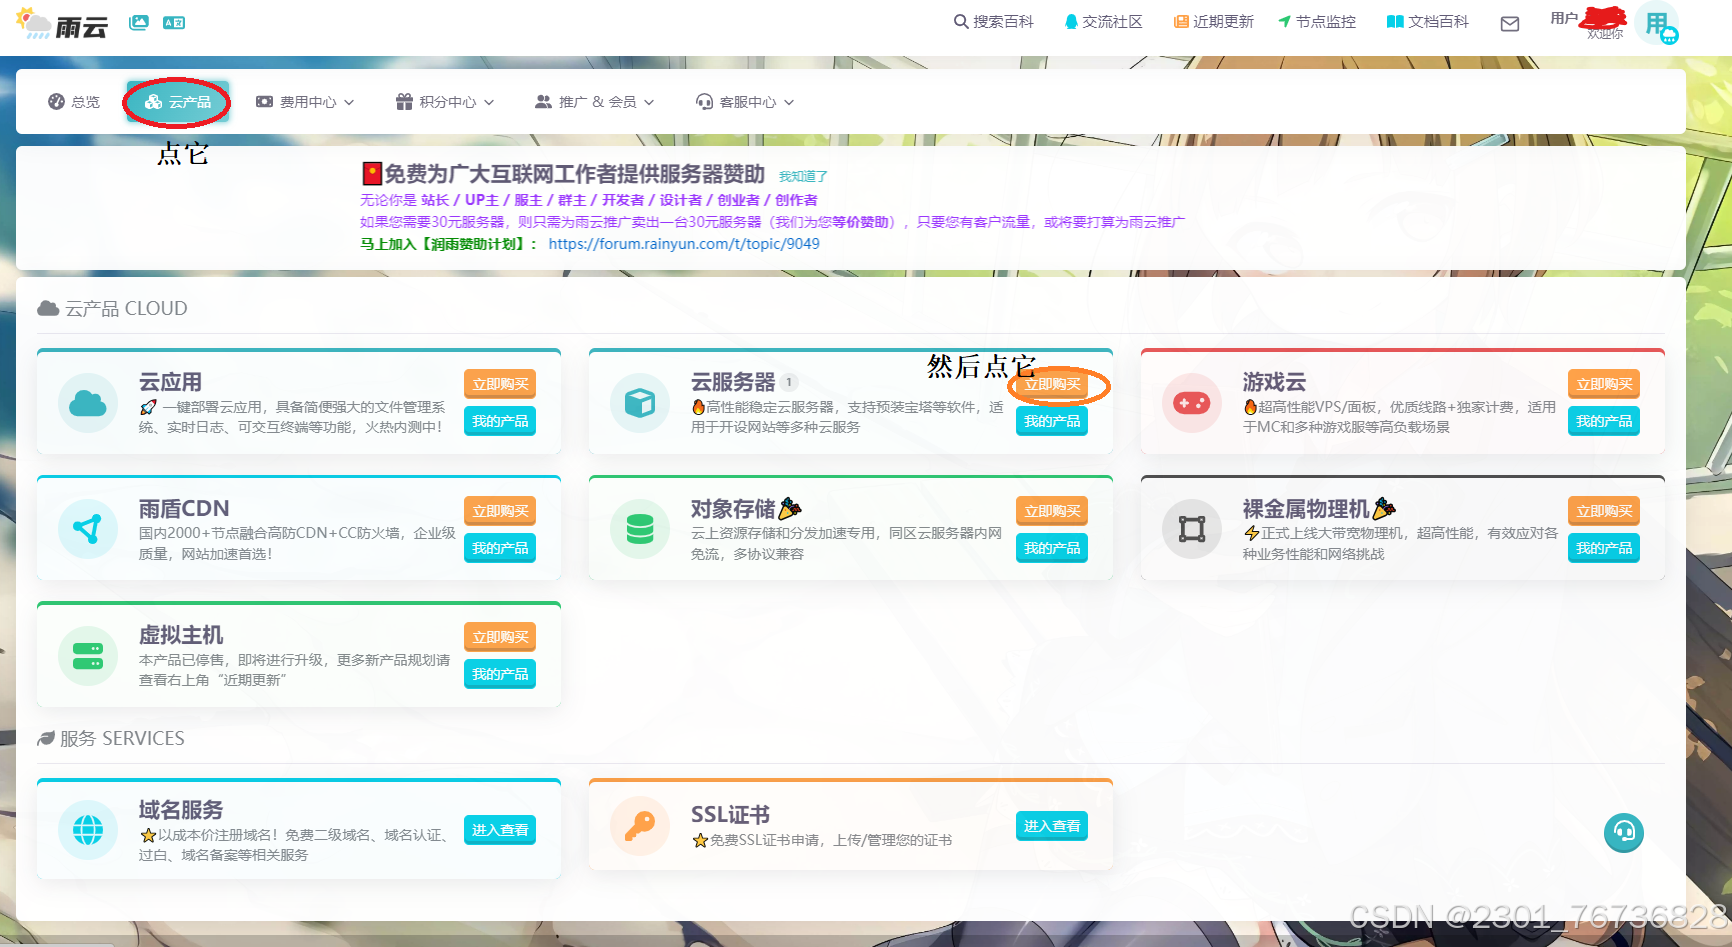Click 立即购买 for 雨盾CDN
The image size is (1732, 947).
pyautogui.click(x=500, y=511)
